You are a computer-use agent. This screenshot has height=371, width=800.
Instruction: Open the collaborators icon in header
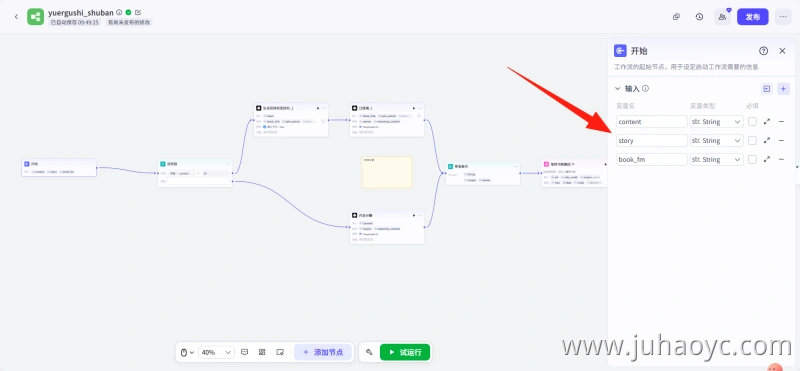click(x=722, y=17)
